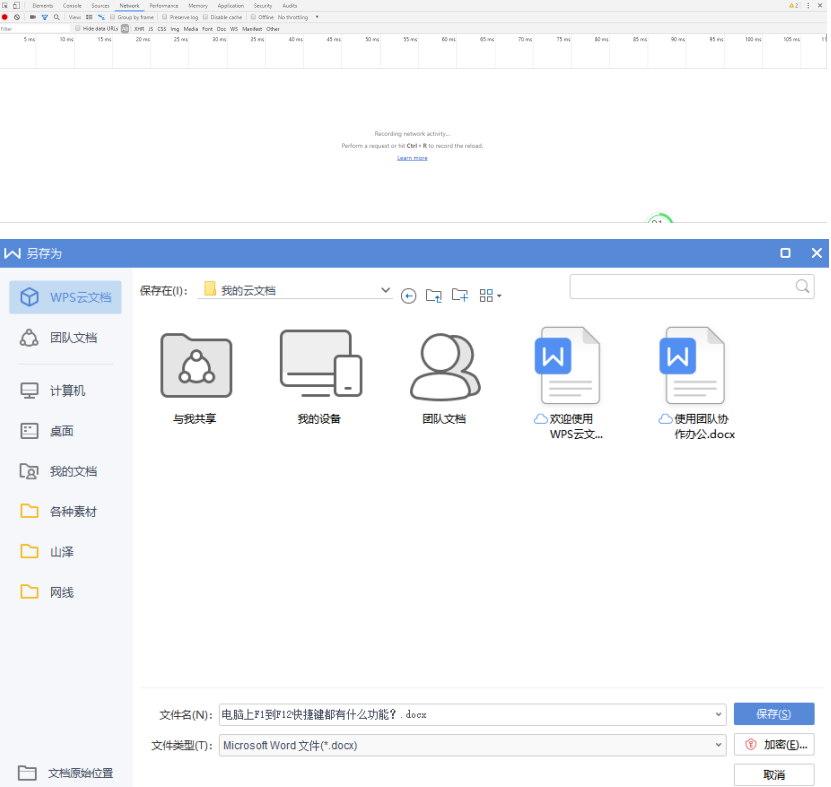Viewport: 831px width, 787px height.
Task: Check the Disable cache option
Action: 205,17
